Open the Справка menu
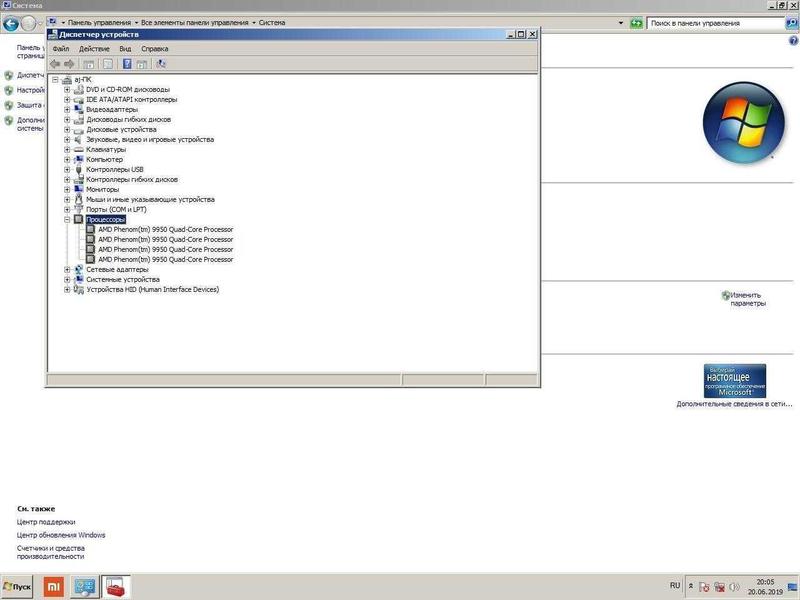800x600 pixels. point(155,49)
